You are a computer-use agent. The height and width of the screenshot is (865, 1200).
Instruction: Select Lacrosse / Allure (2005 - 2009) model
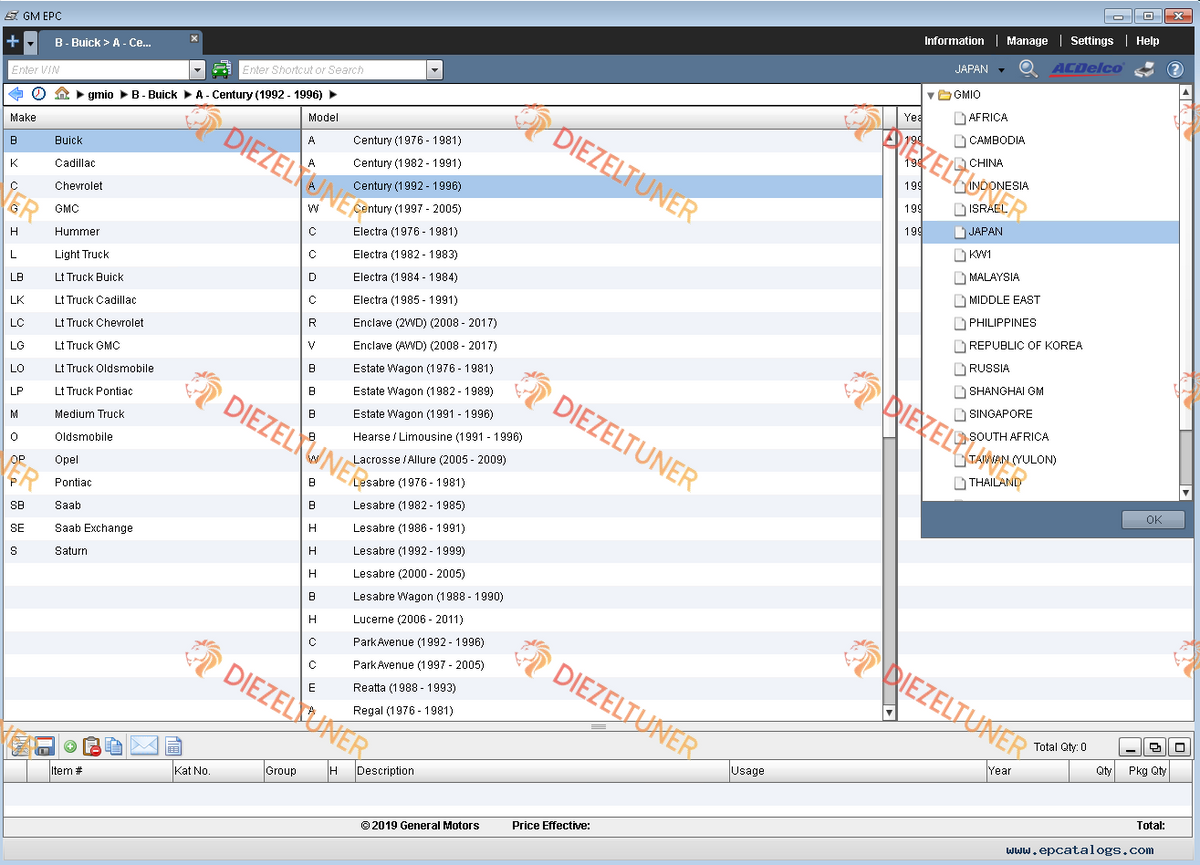(x=592, y=460)
